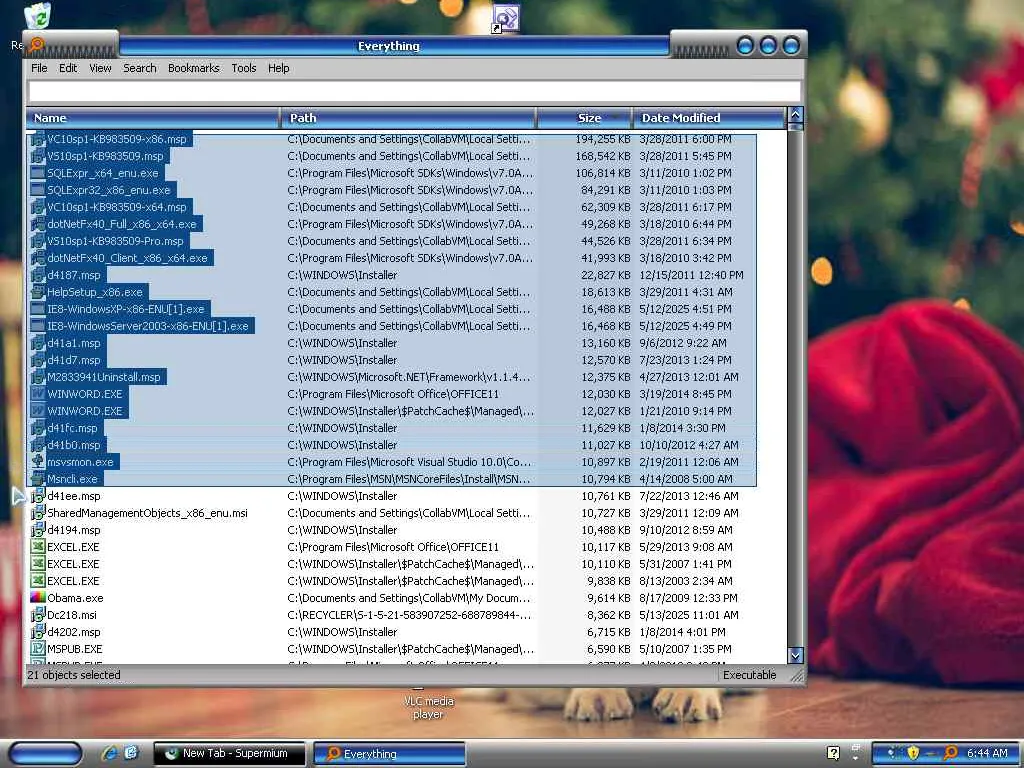The image size is (1024, 768).
Task: Select the file IE8-WindowsServer2003-x86-ENU[1].exe
Action: point(148,326)
